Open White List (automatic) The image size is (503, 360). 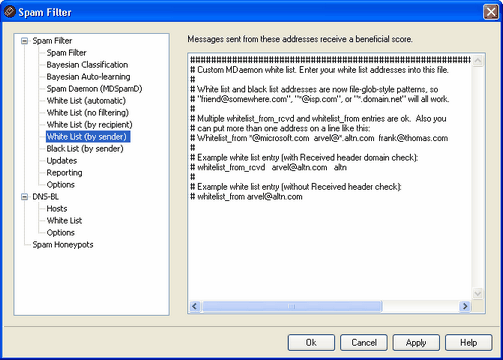[86, 101]
